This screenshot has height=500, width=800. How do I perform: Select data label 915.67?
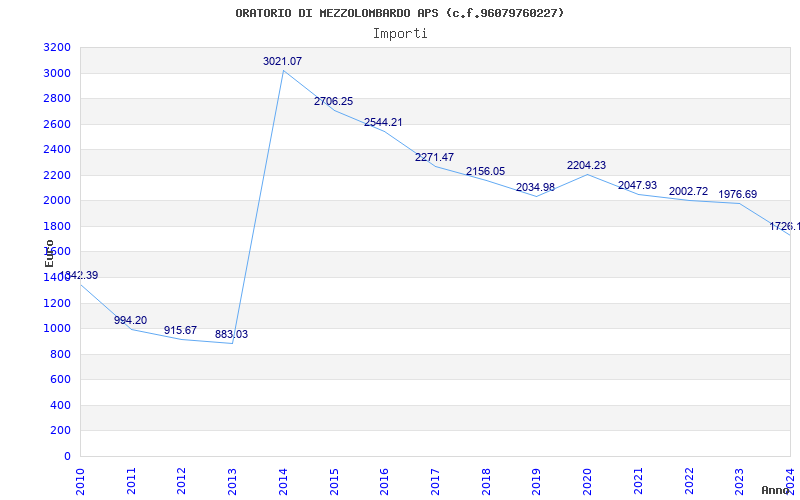pyautogui.click(x=180, y=330)
